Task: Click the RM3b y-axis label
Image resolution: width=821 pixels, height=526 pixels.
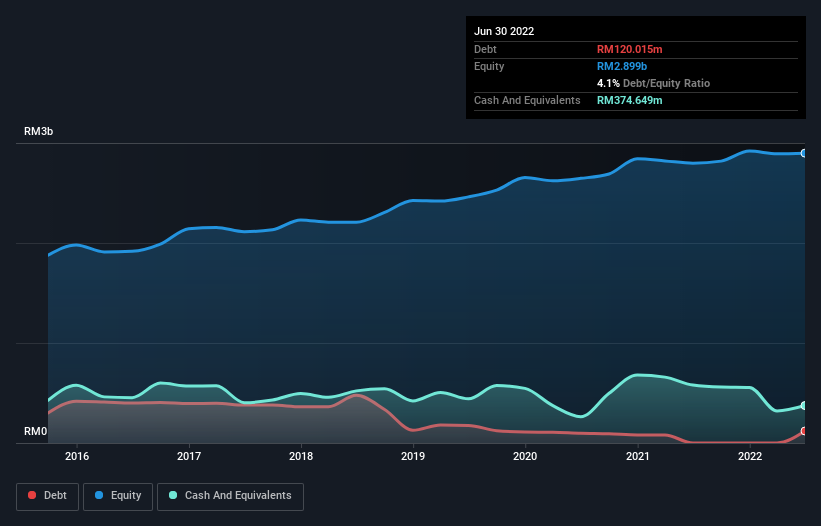Action: pos(40,132)
